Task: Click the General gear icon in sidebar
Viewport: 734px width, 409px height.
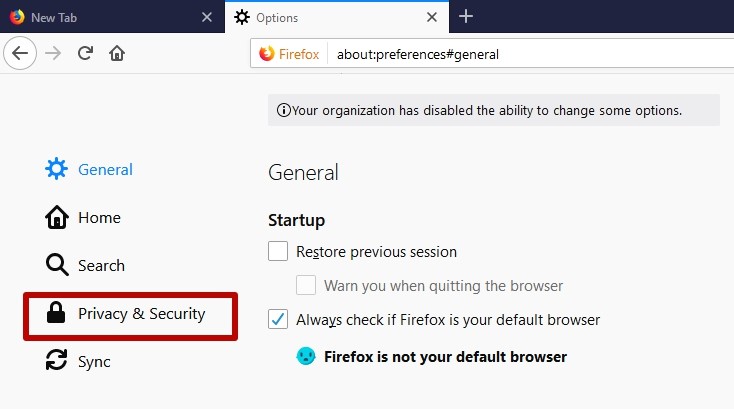Action: click(57, 169)
